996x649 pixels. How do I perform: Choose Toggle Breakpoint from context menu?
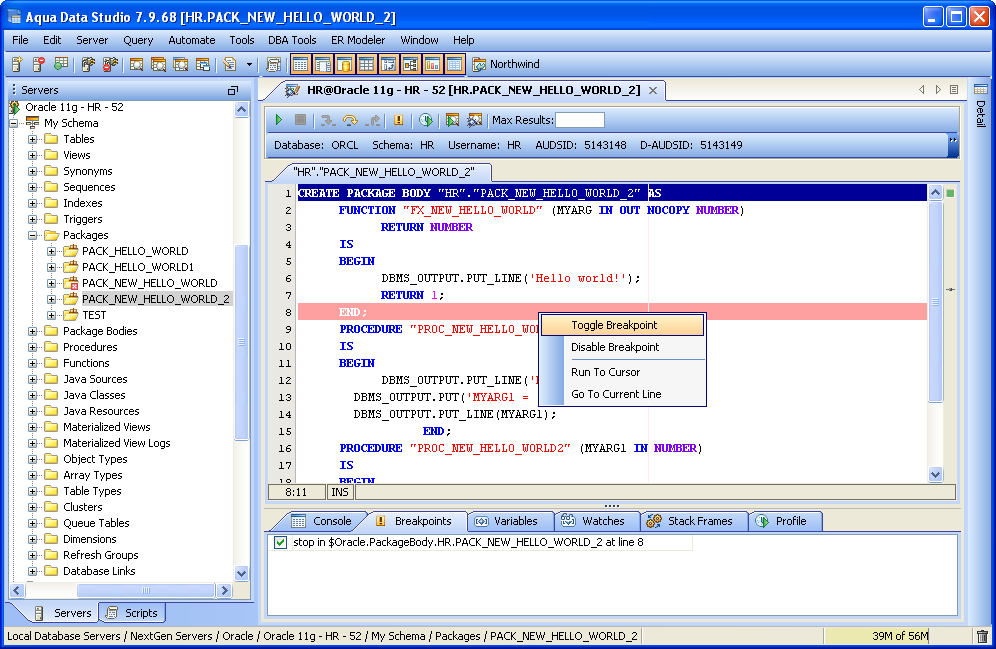coord(614,325)
